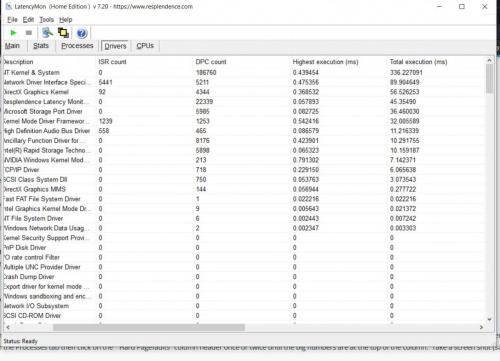
Task: Select the SCSI CD-ROM Driver row
Action: 244,316
